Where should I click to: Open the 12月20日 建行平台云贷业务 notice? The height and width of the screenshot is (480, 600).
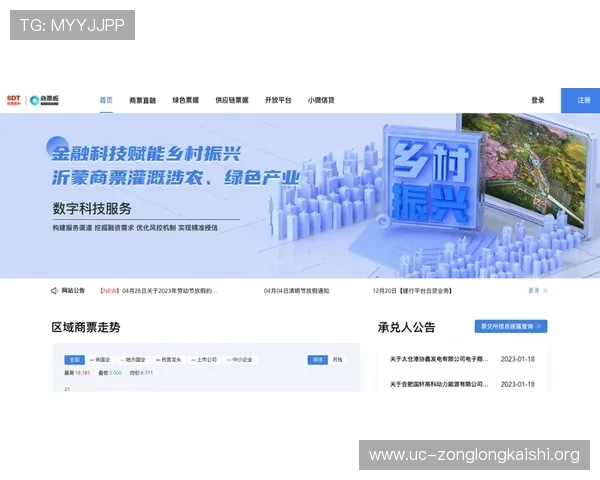coord(412,291)
